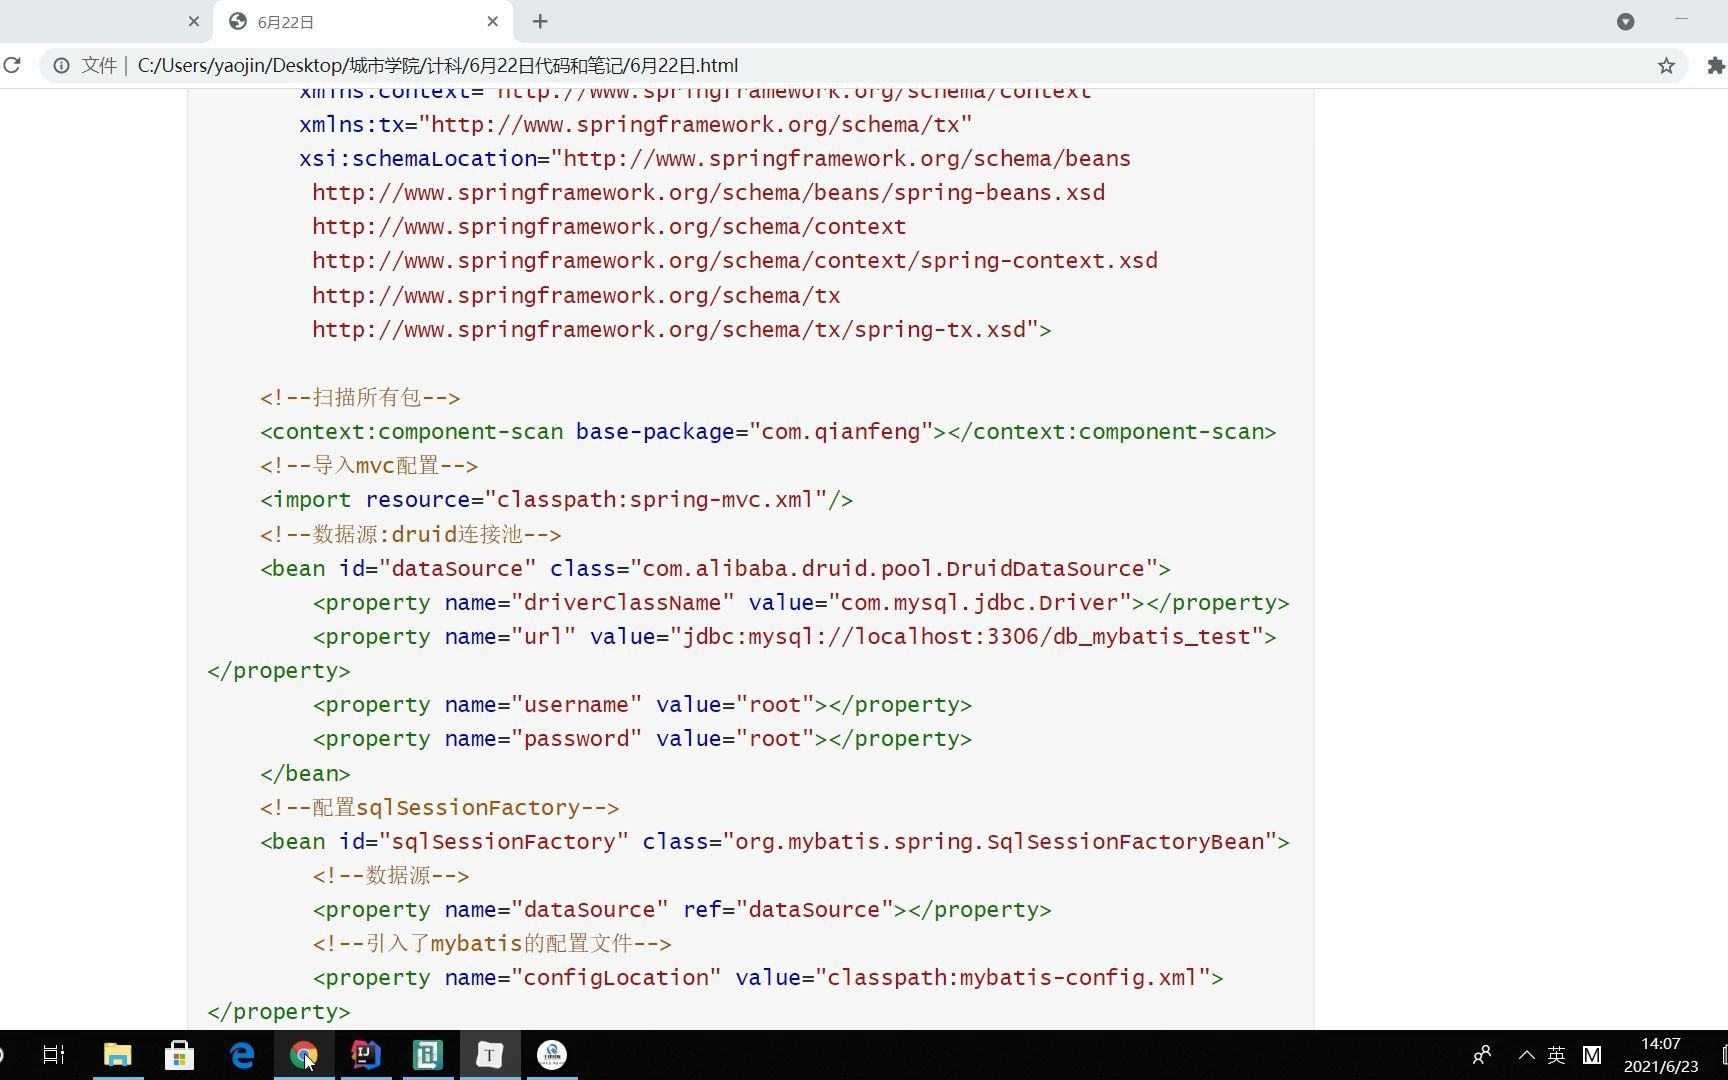Click the spring-context.xsd URL line
This screenshot has height=1080, width=1728.
735,261
